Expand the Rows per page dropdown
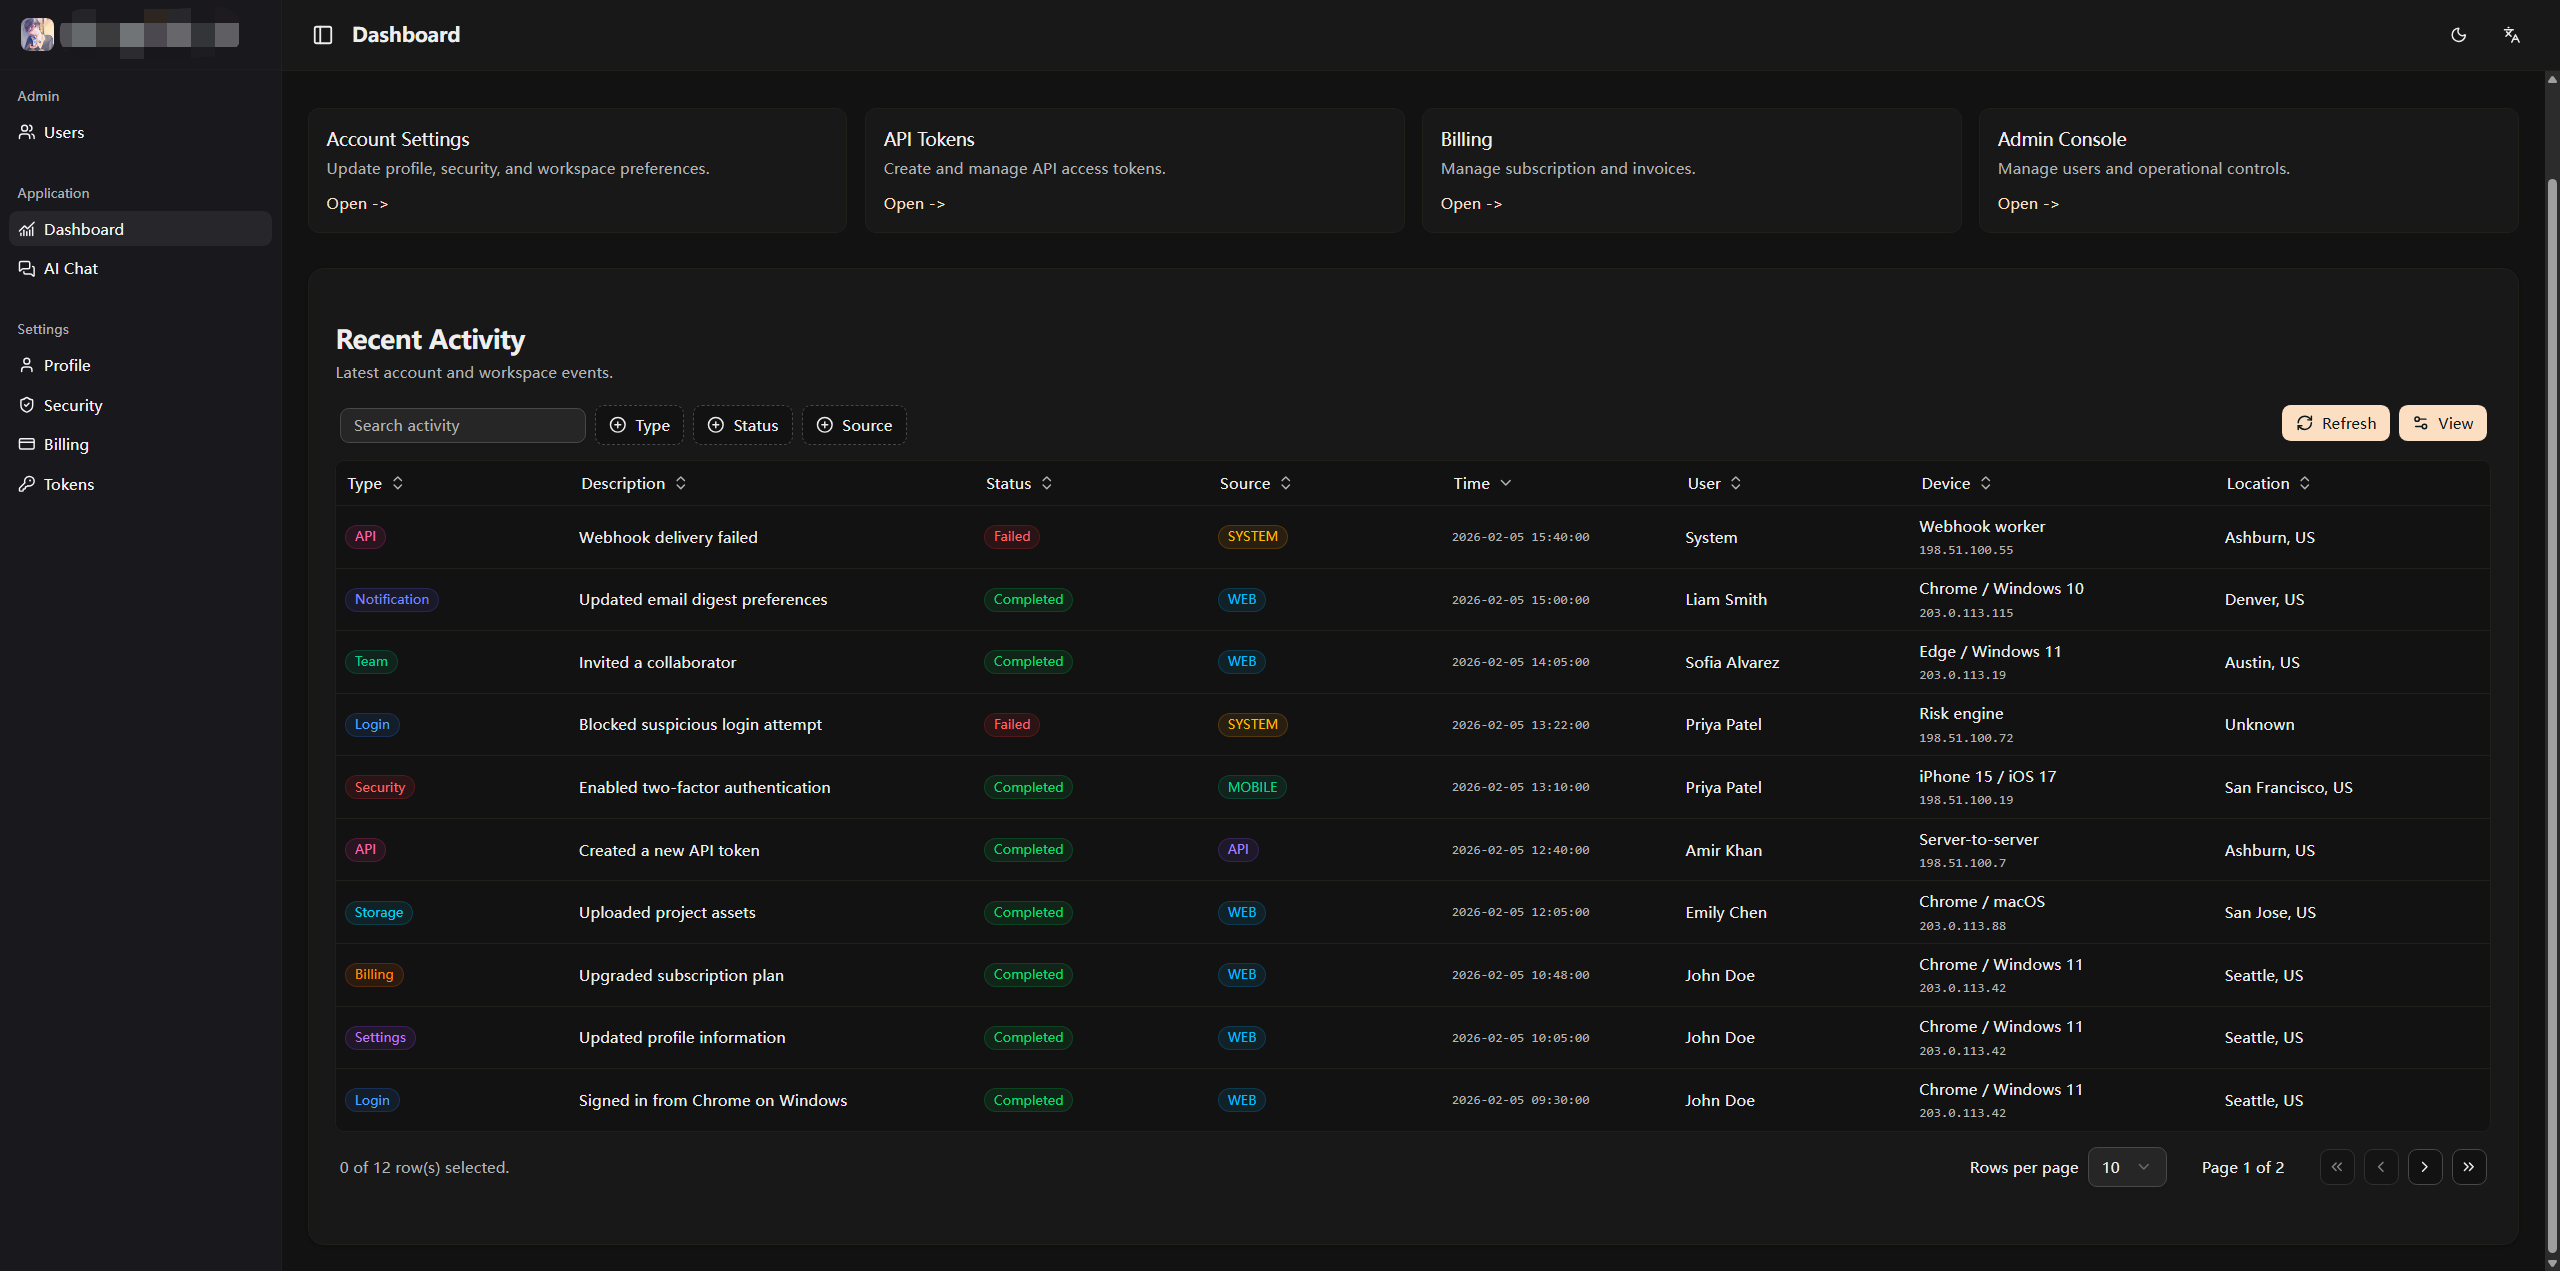2560x1271 pixels. coord(2126,1167)
